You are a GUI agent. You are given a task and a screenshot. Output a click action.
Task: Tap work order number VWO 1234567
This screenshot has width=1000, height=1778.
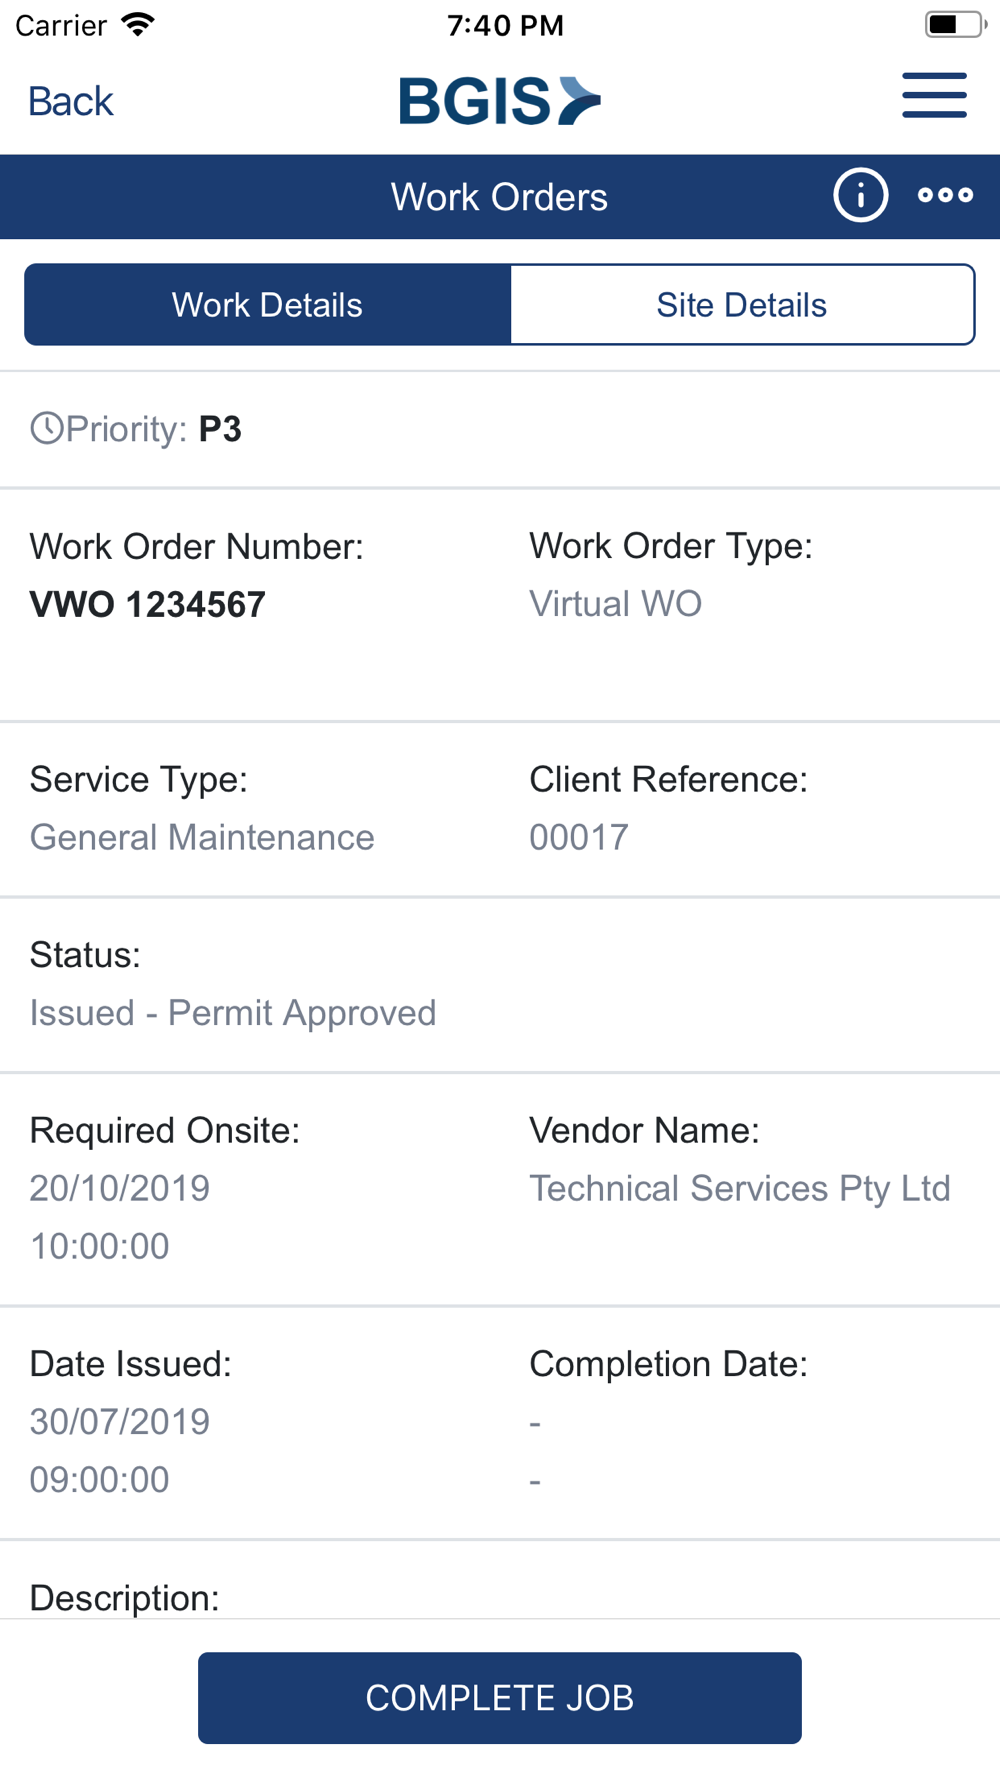pos(148,605)
